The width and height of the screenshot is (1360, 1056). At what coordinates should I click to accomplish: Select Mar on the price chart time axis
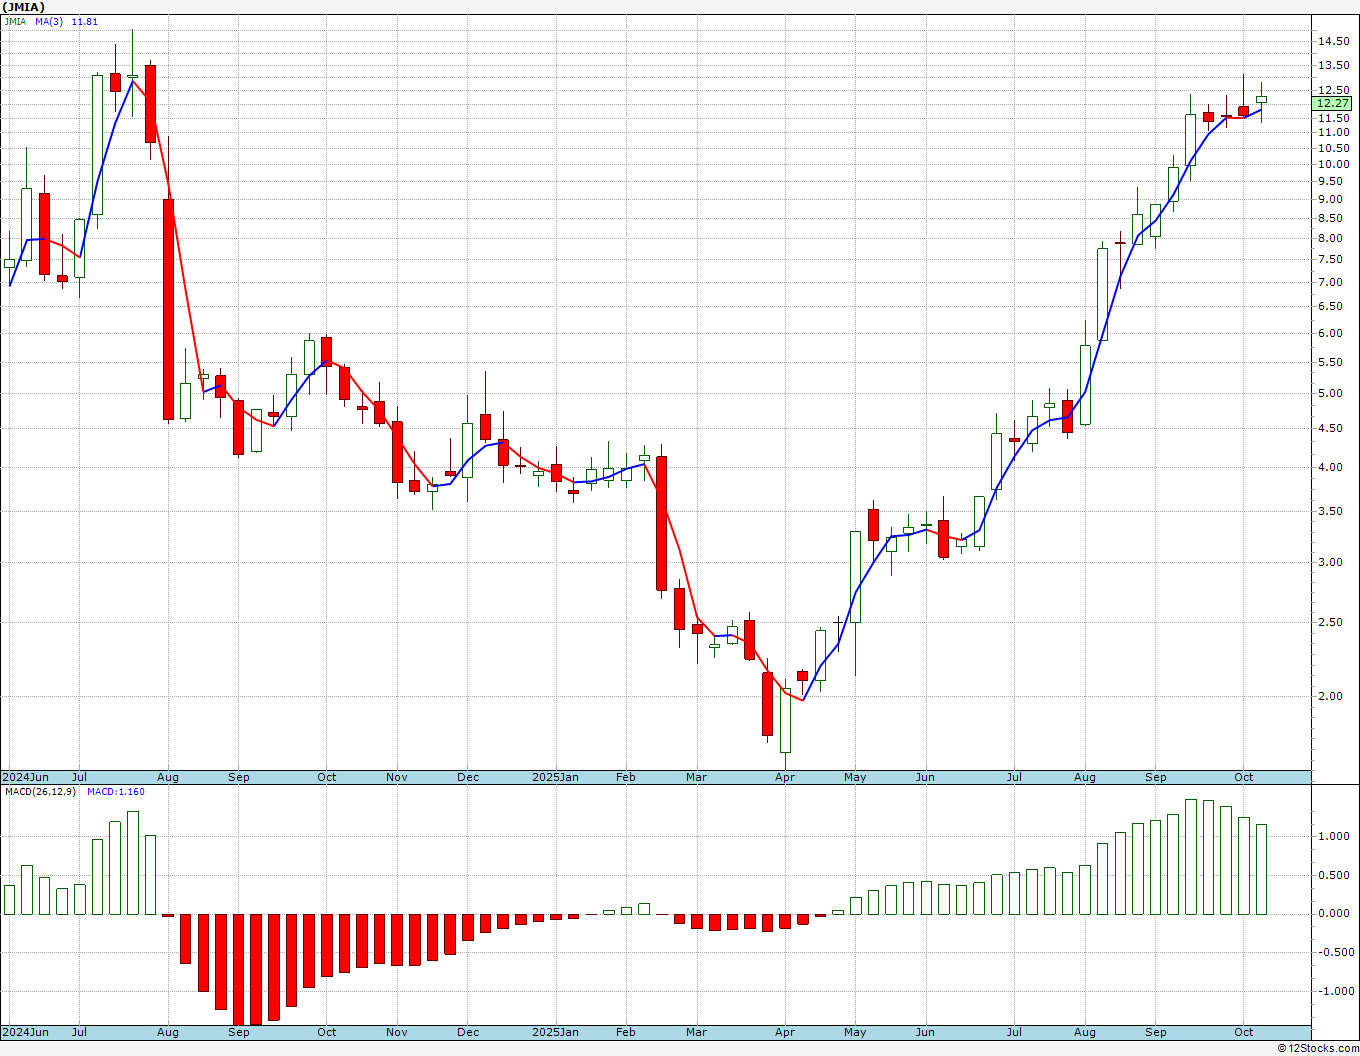pyautogui.click(x=696, y=777)
